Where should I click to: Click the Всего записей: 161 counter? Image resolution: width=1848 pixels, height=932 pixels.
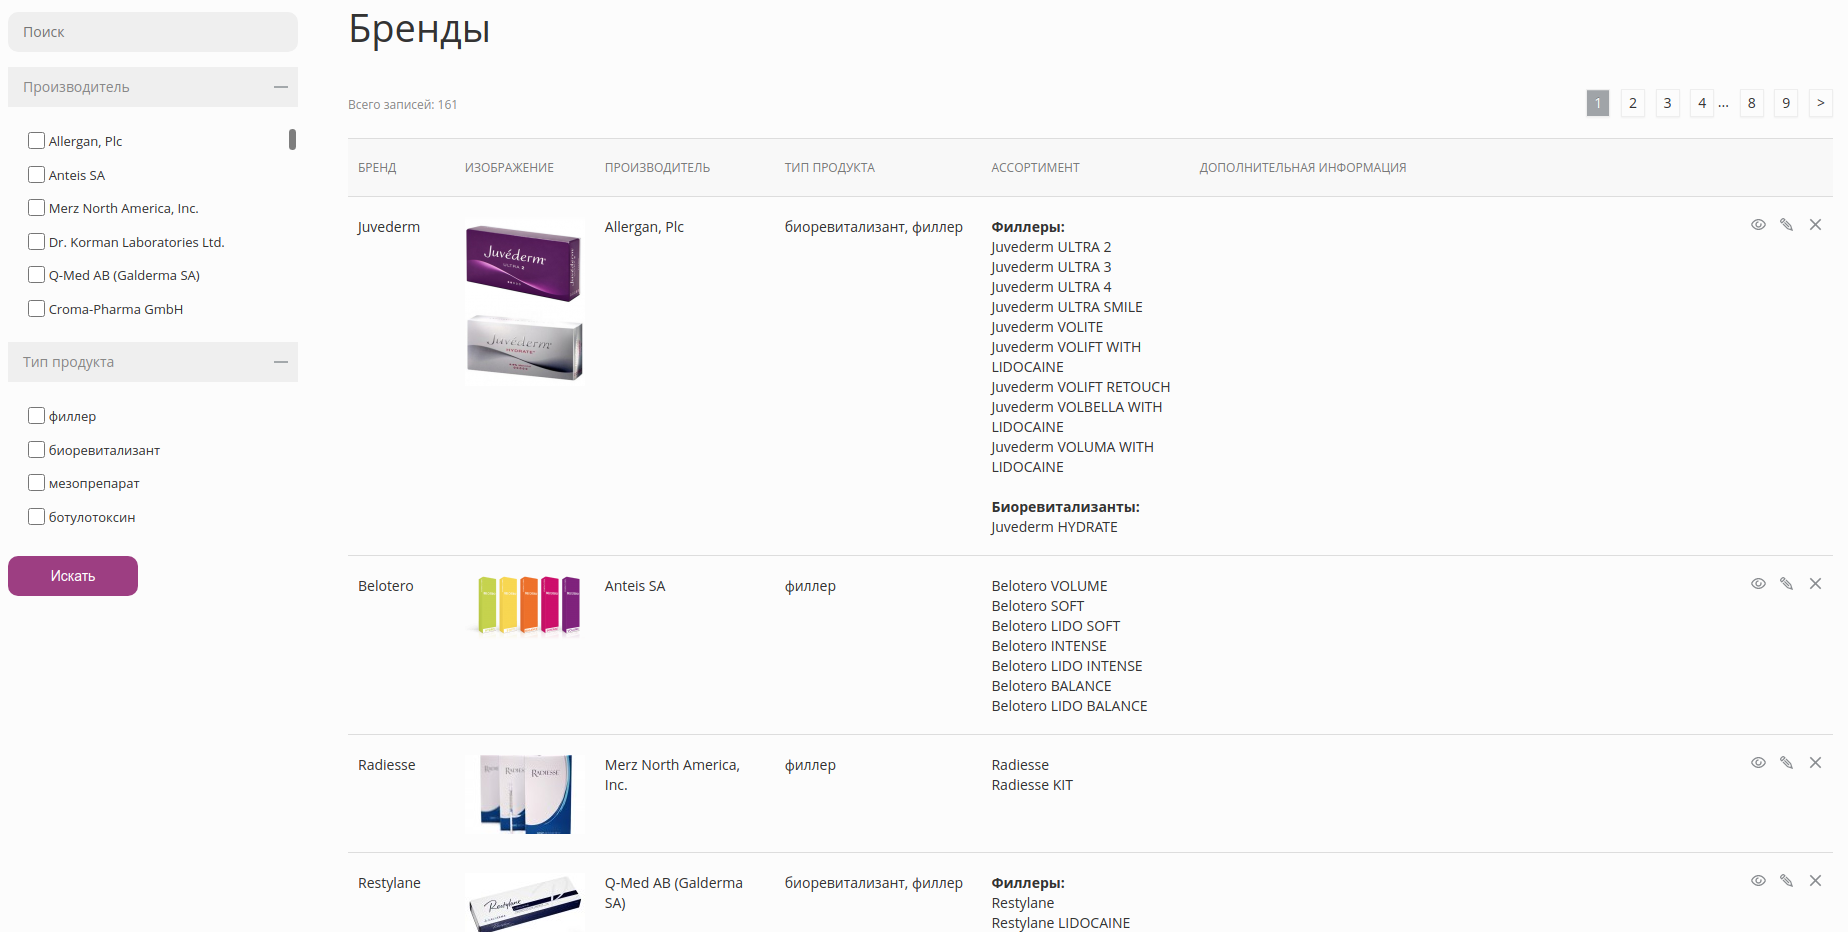[403, 104]
